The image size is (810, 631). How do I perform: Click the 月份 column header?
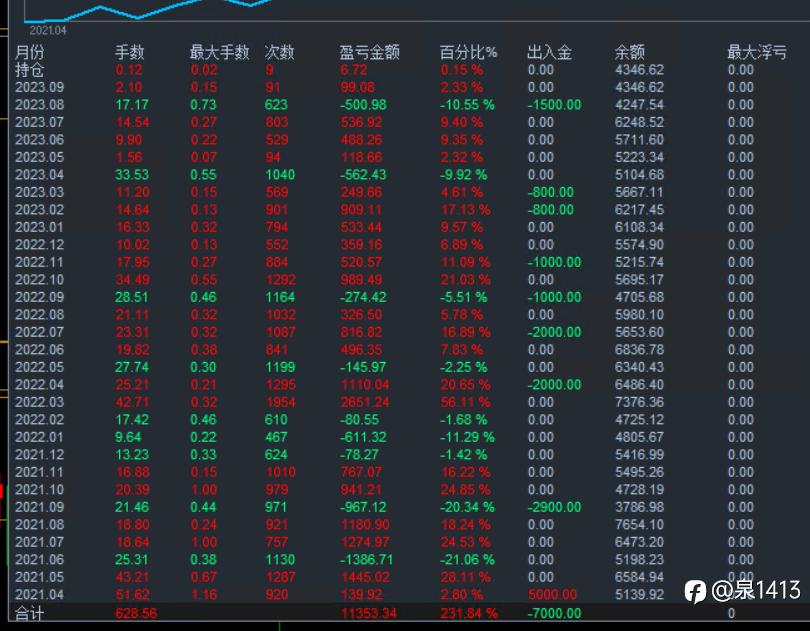coord(29,52)
